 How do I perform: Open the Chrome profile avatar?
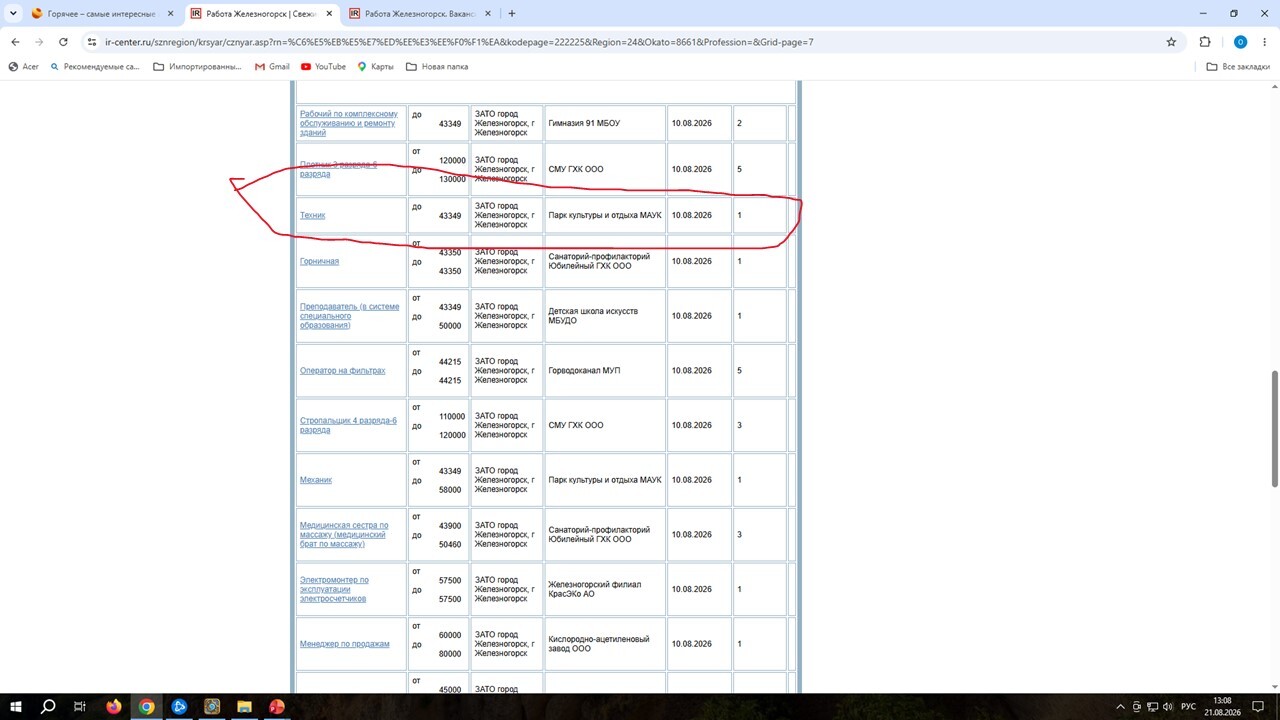click(1240, 42)
